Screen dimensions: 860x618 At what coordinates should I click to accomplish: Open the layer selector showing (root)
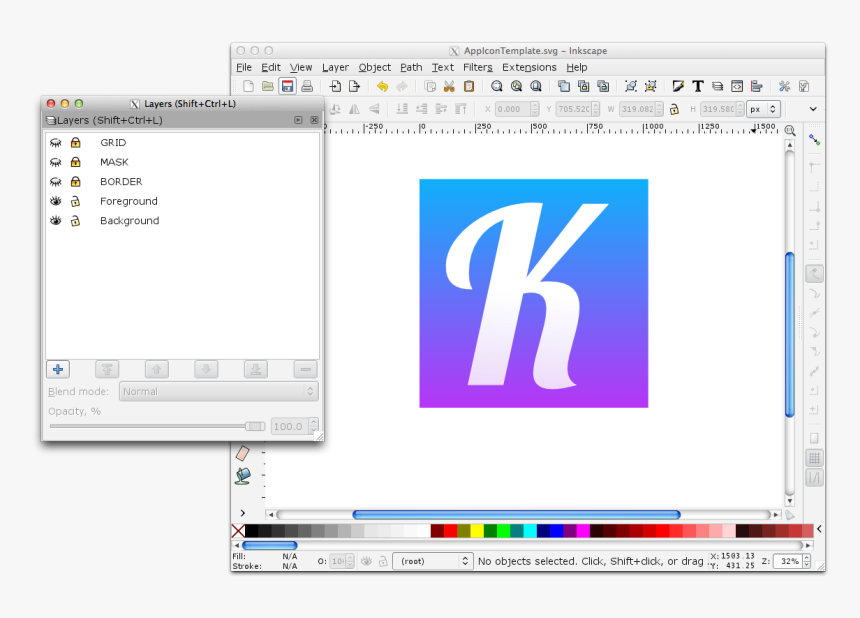(432, 560)
